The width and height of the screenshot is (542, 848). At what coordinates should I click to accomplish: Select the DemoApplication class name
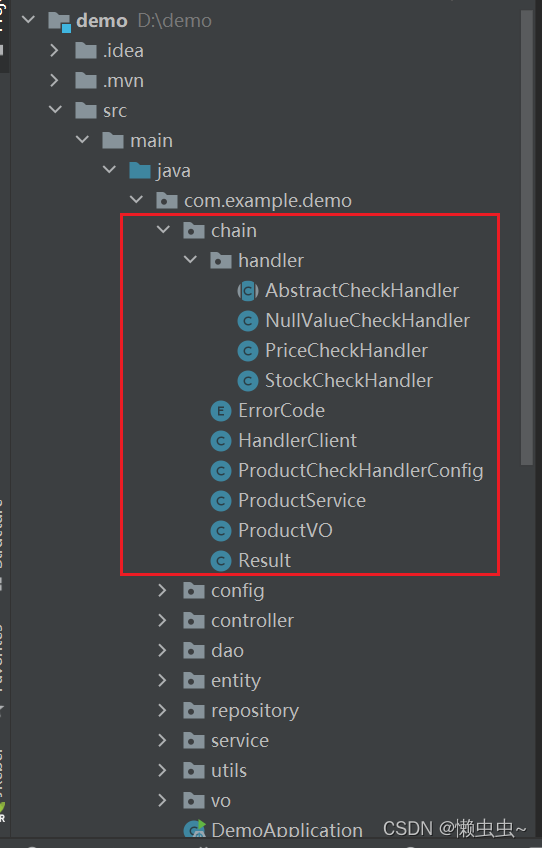[x=287, y=830]
